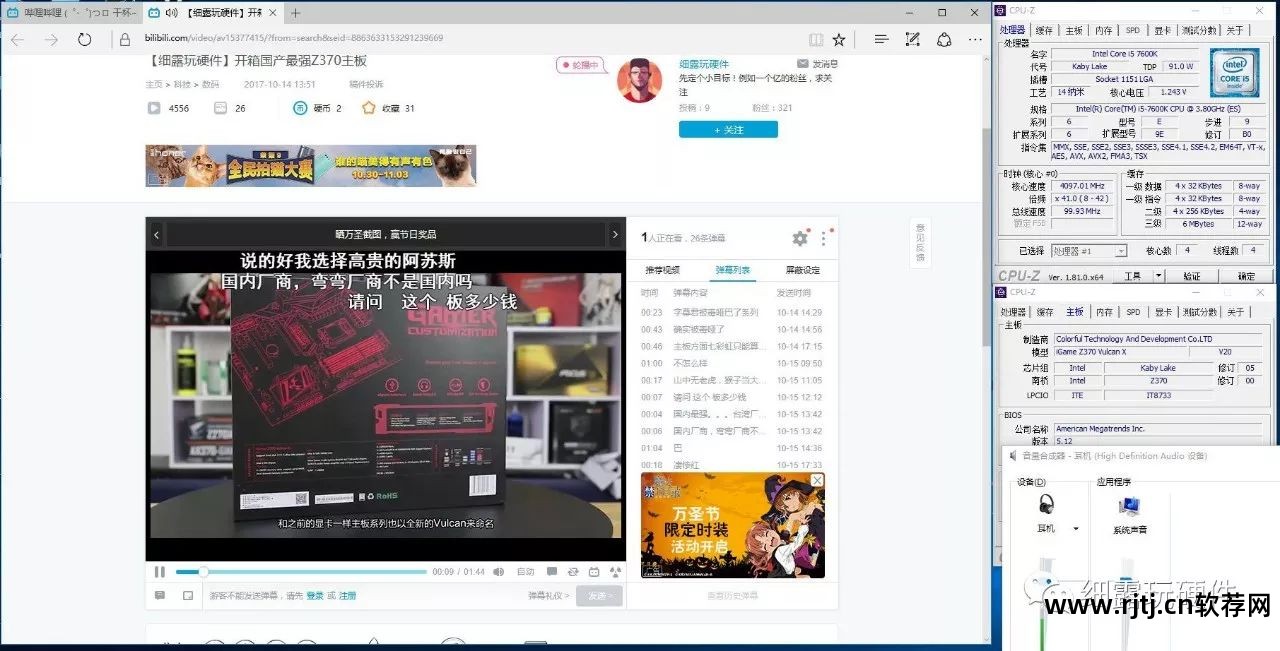Open the reading view book icon

coord(816,40)
